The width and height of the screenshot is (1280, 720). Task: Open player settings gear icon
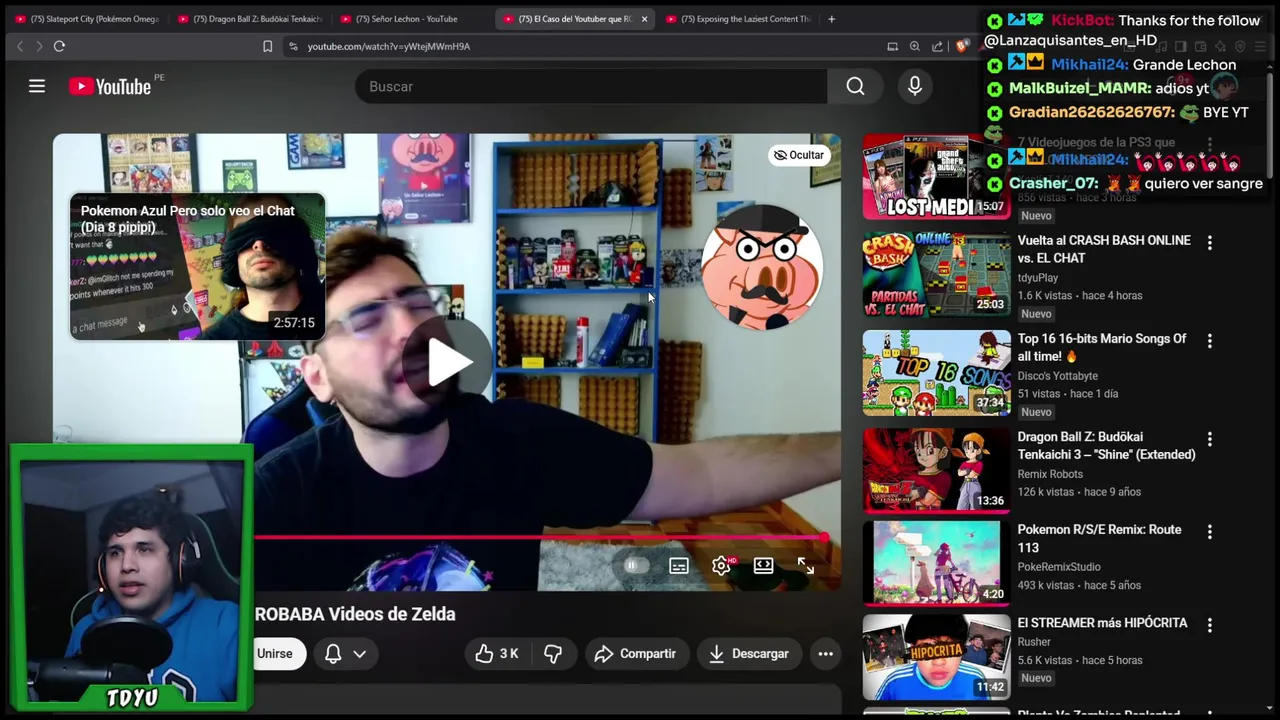[721, 566]
